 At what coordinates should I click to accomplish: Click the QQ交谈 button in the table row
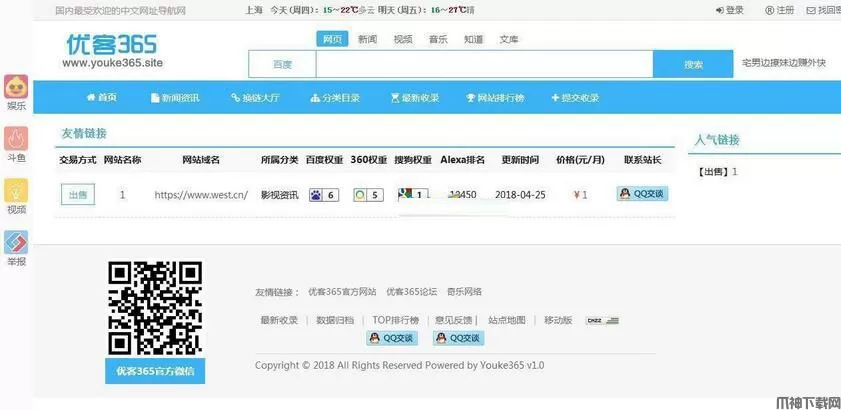(x=643, y=194)
